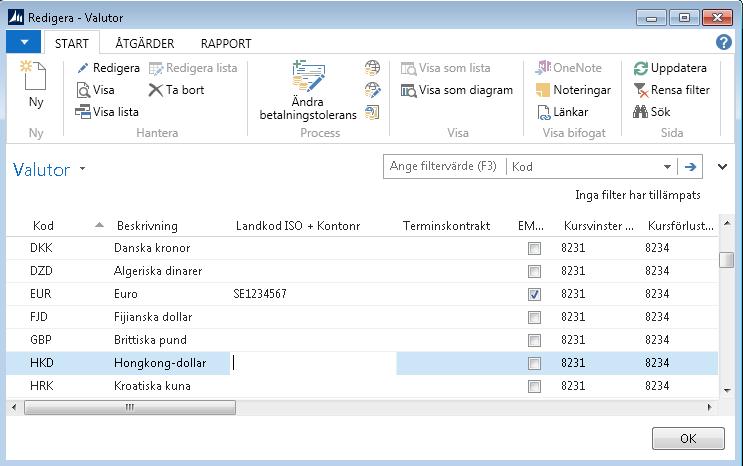Click Rensa filter icon
This screenshot has height=466, width=743.
[x=641, y=90]
